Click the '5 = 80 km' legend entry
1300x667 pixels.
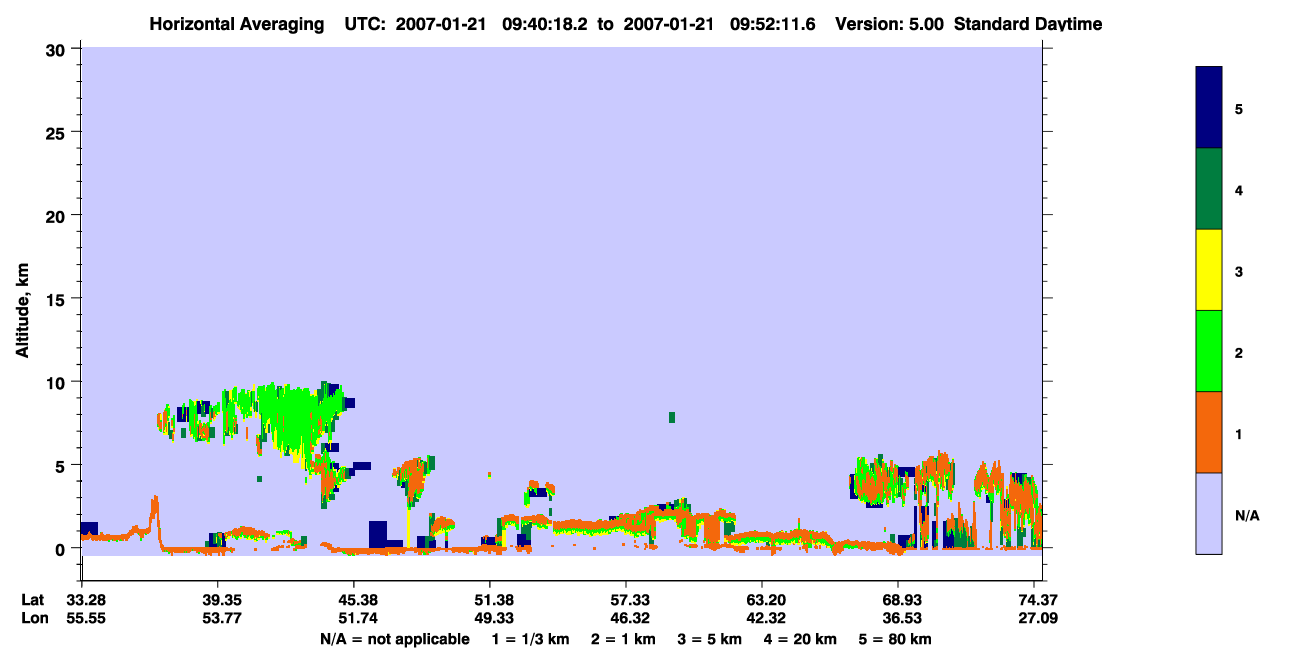pos(895,639)
